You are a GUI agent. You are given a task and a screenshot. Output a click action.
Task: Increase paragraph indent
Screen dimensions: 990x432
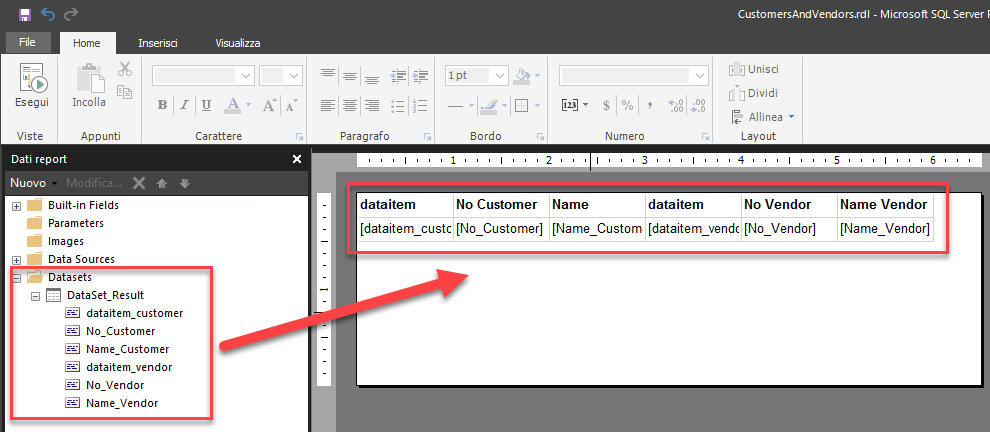tap(420, 75)
